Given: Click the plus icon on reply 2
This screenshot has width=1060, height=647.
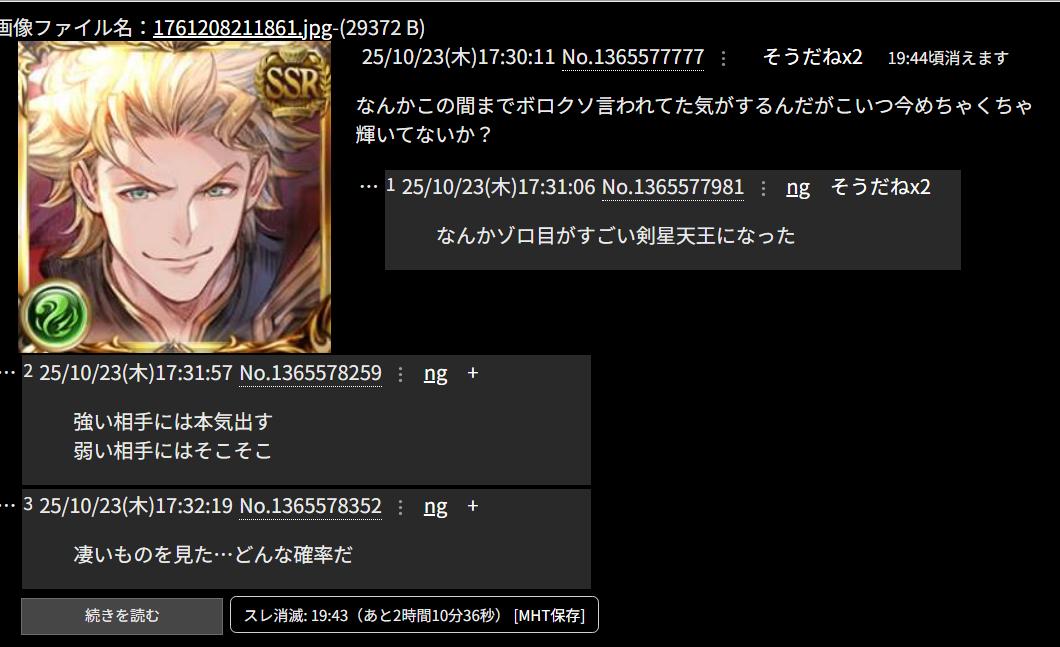Looking at the screenshot, I should [473, 373].
